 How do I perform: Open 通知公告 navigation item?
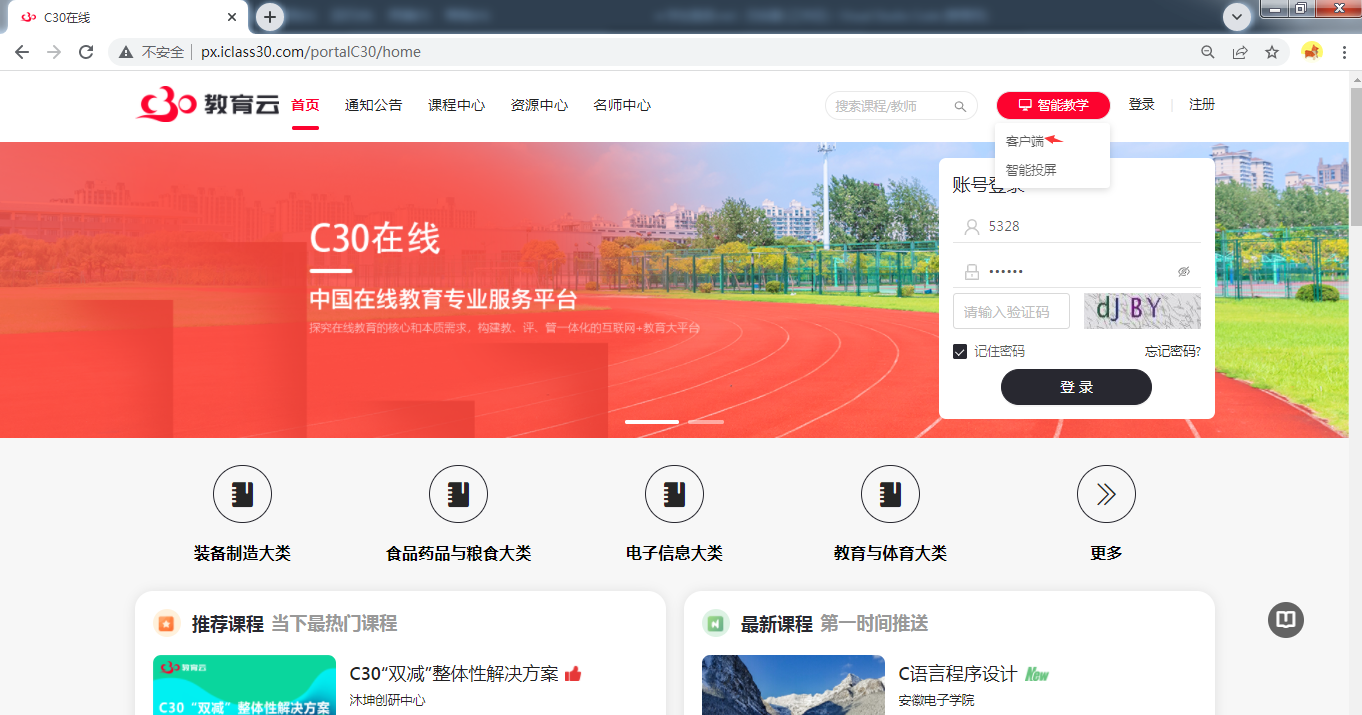373,105
